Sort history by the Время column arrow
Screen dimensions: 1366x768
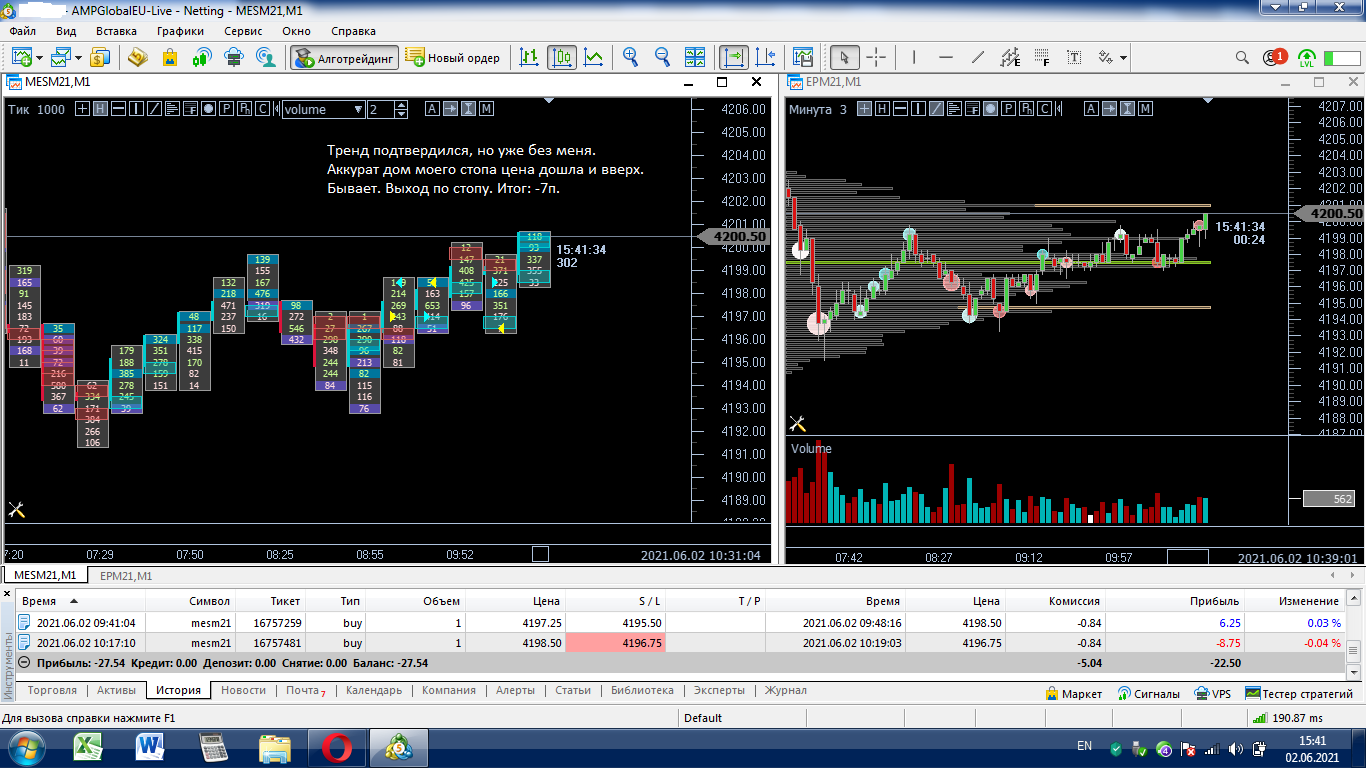point(73,602)
